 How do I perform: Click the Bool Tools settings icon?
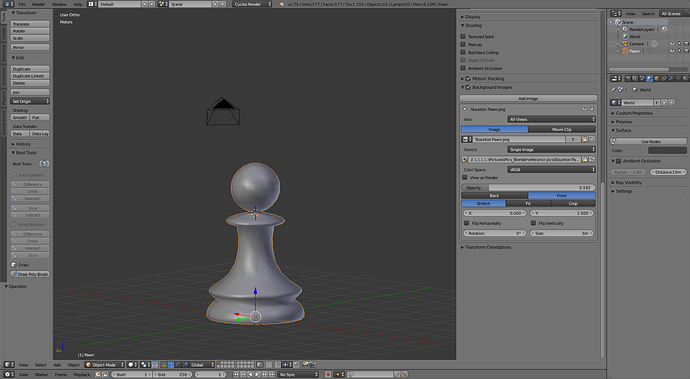click(44, 164)
